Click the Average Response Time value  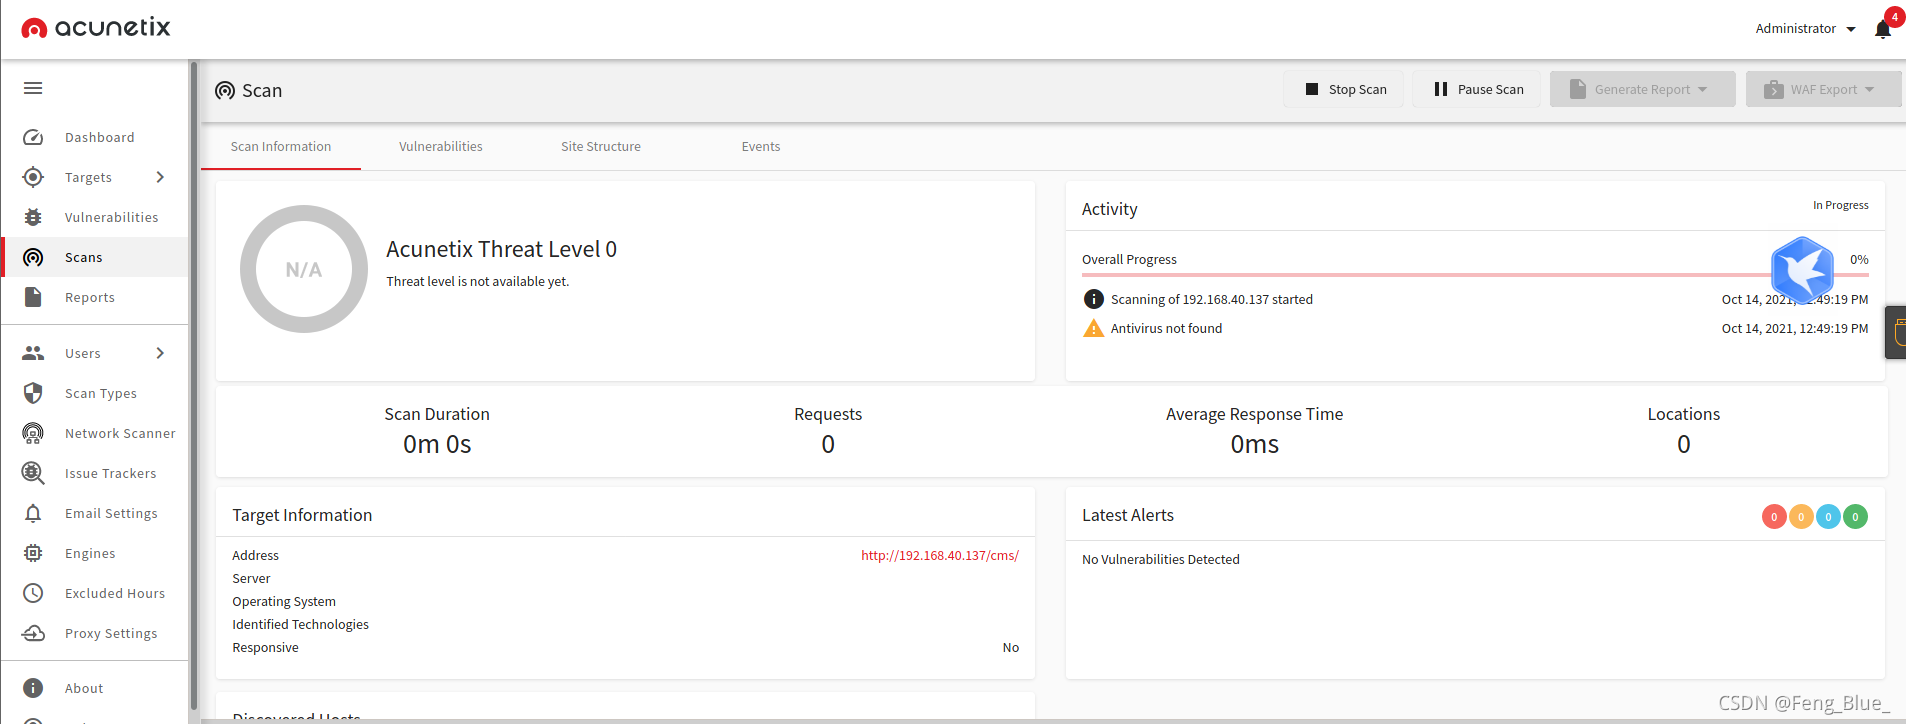[x=1255, y=444]
